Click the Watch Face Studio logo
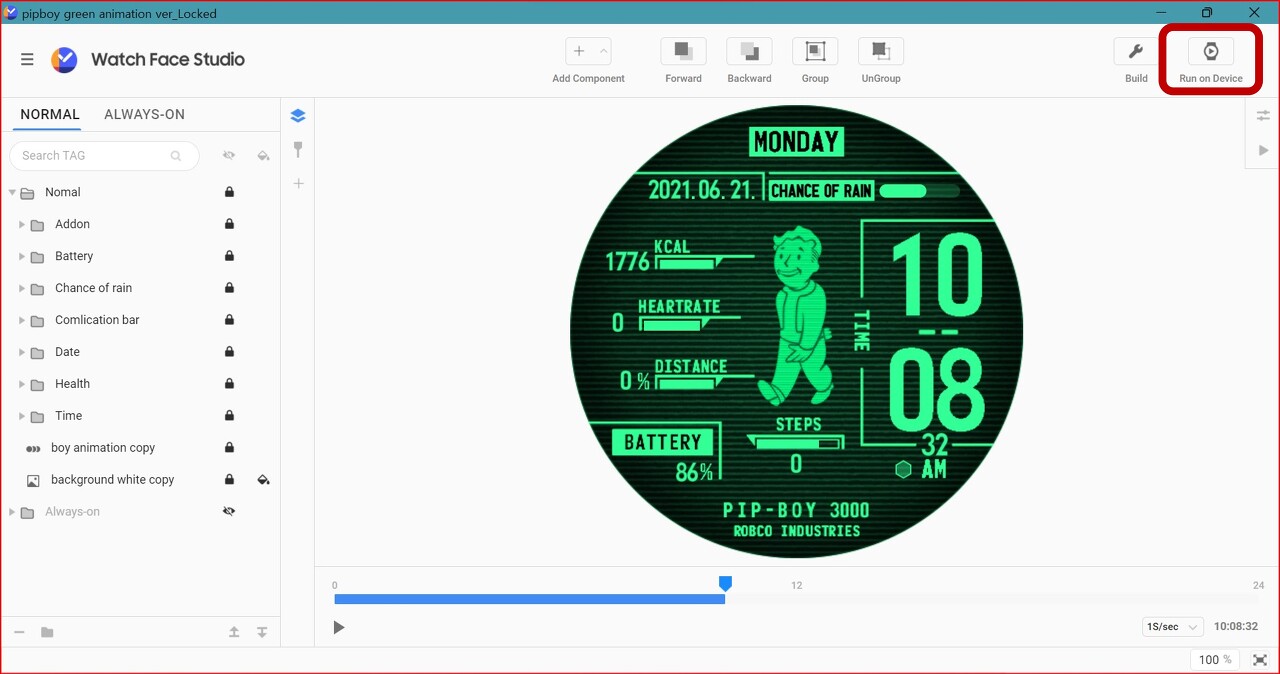 click(x=64, y=59)
